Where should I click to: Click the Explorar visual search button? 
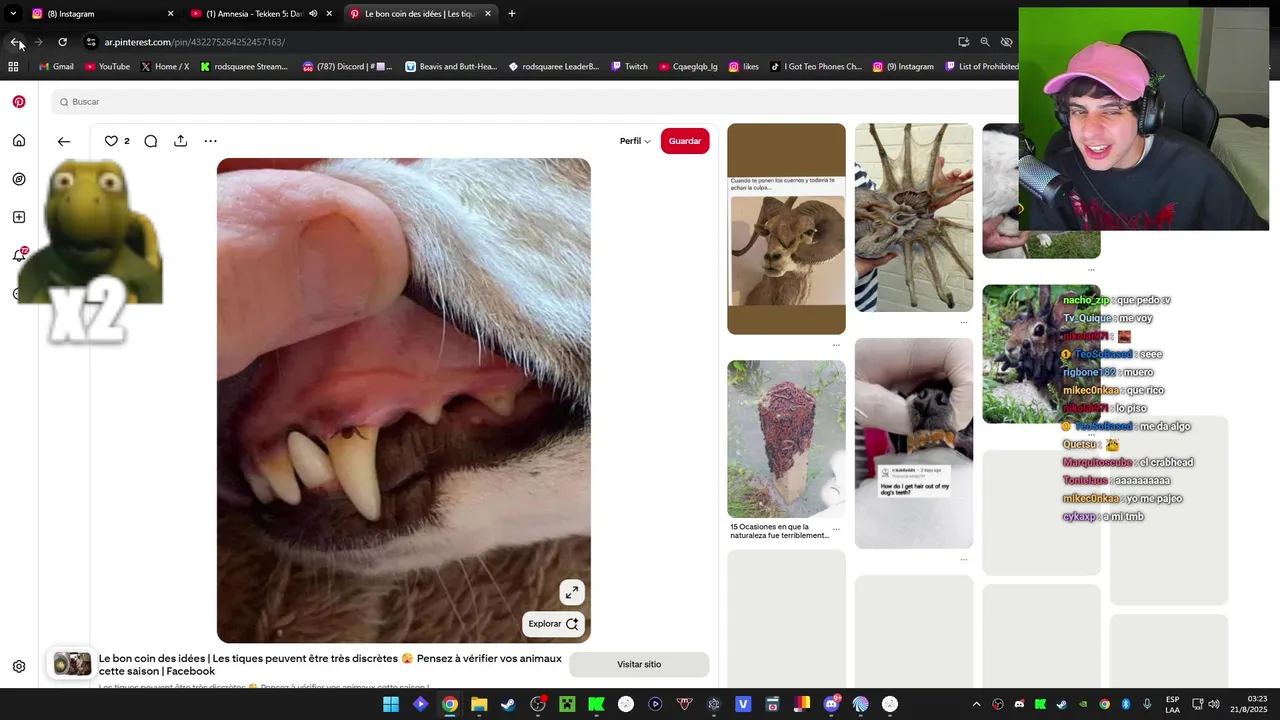(x=553, y=624)
